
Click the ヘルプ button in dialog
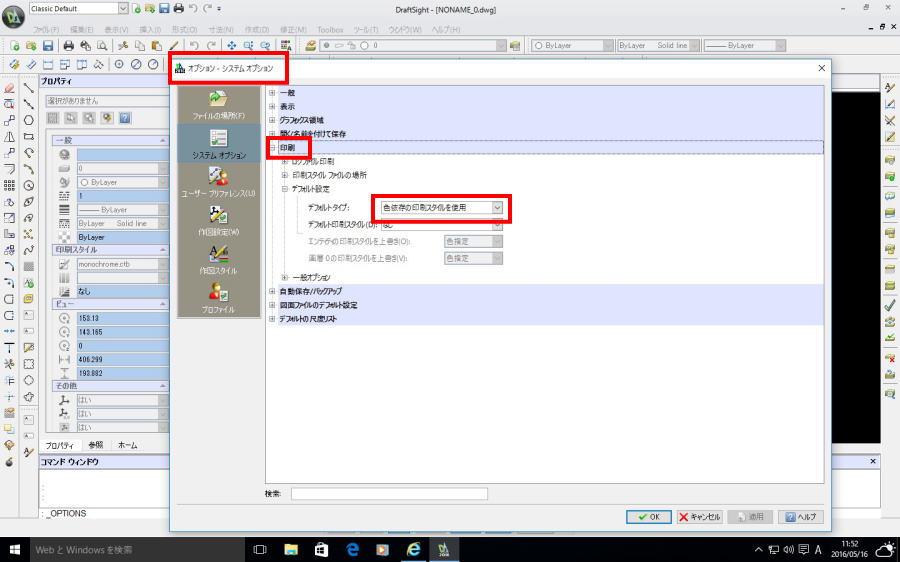(x=801, y=517)
